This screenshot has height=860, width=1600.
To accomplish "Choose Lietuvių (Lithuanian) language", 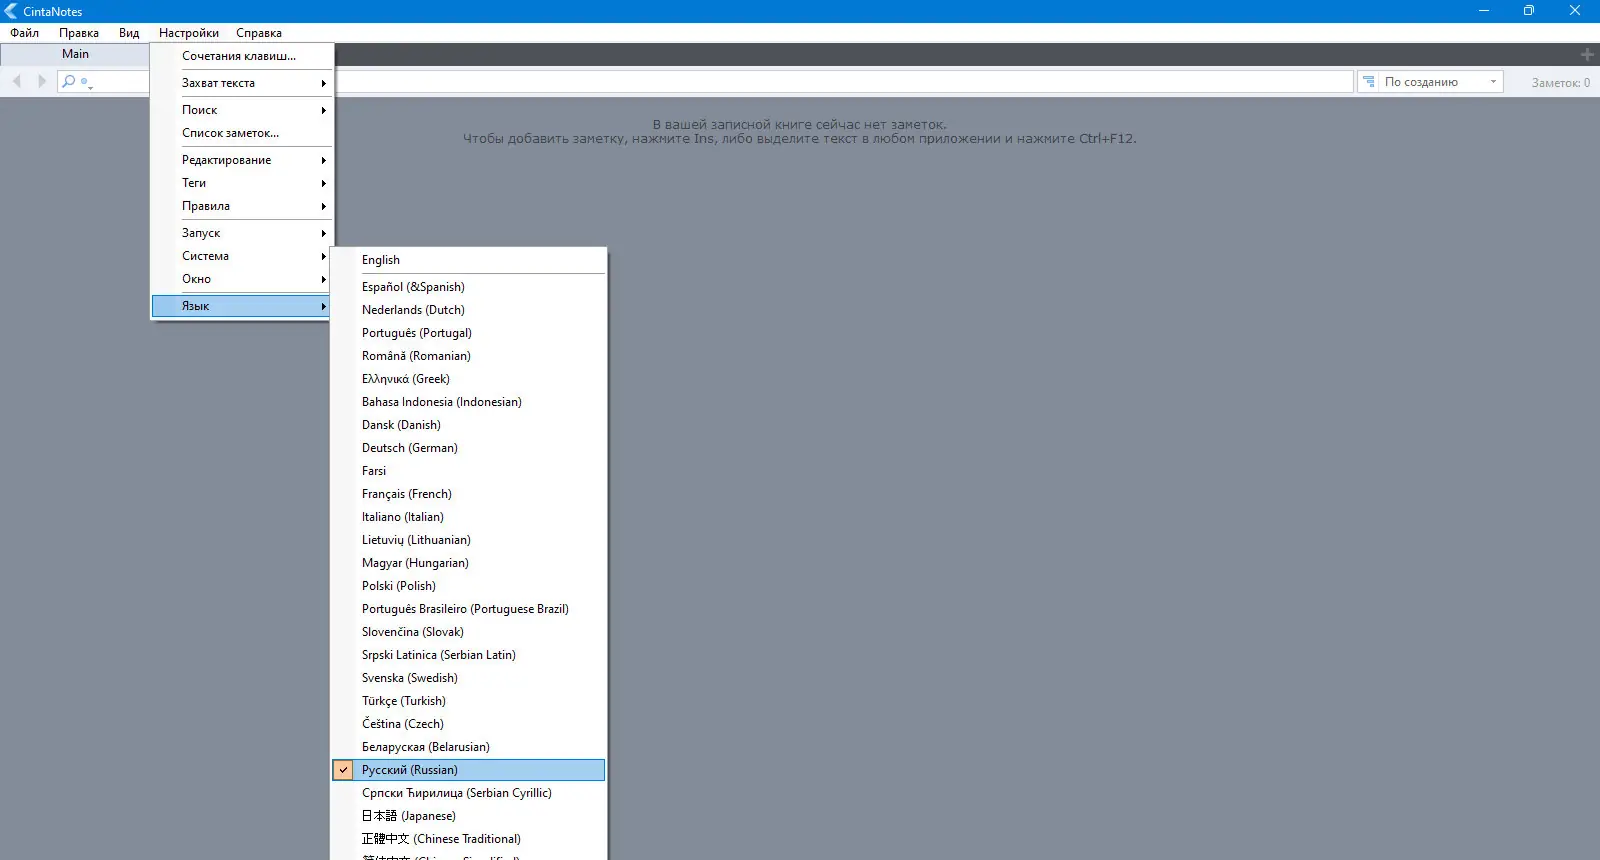I will (468, 540).
